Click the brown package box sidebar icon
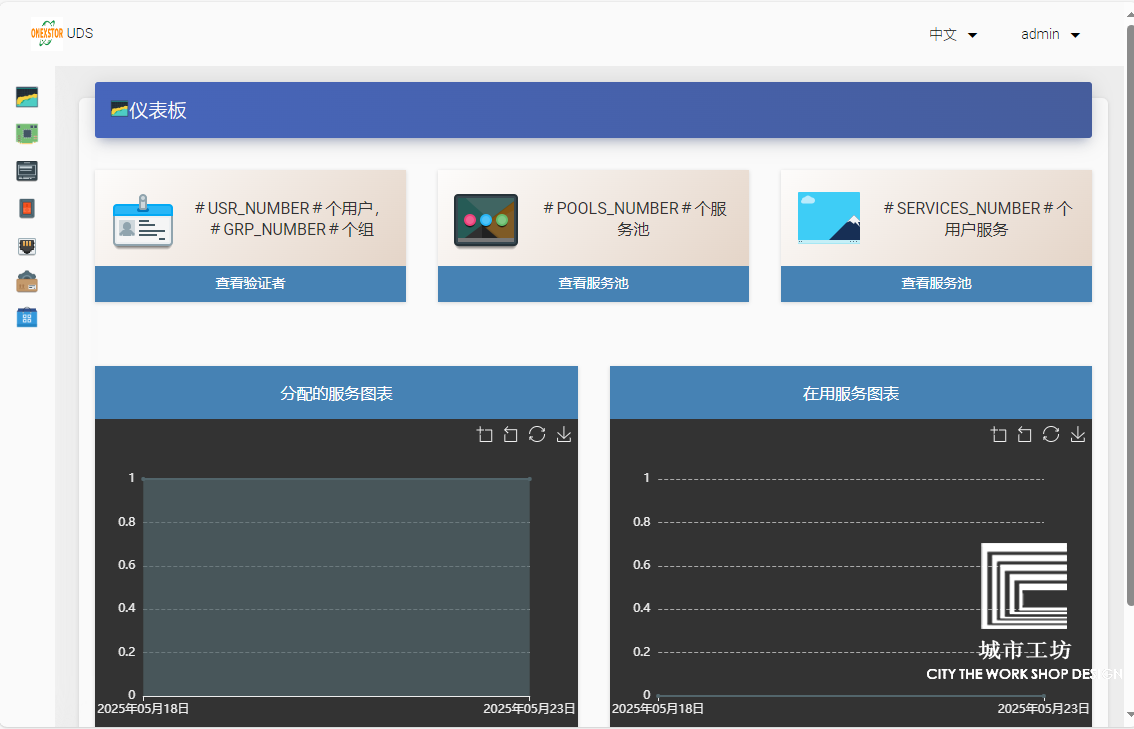The width and height of the screenshot is (1134, 729). [x=27, y=282]
